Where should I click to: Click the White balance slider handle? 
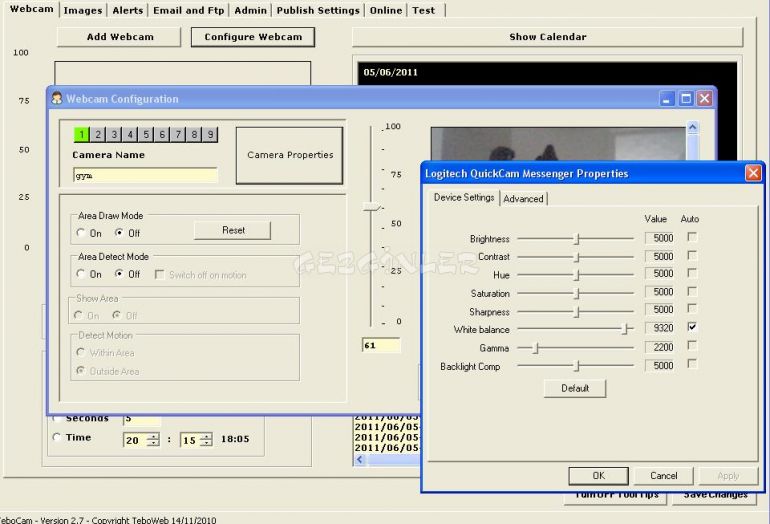pyautogui.click(x=625, y=329)
